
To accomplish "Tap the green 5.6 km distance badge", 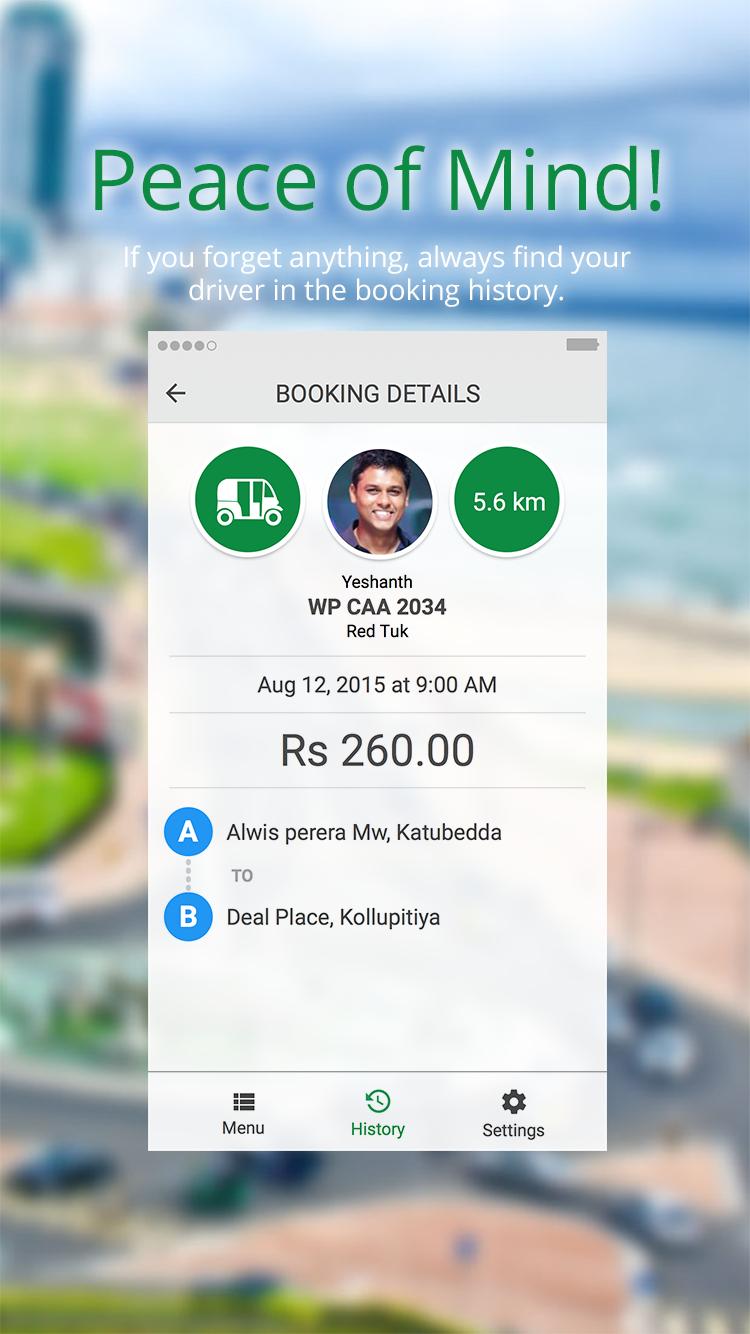I will click(x=509, y=501).
